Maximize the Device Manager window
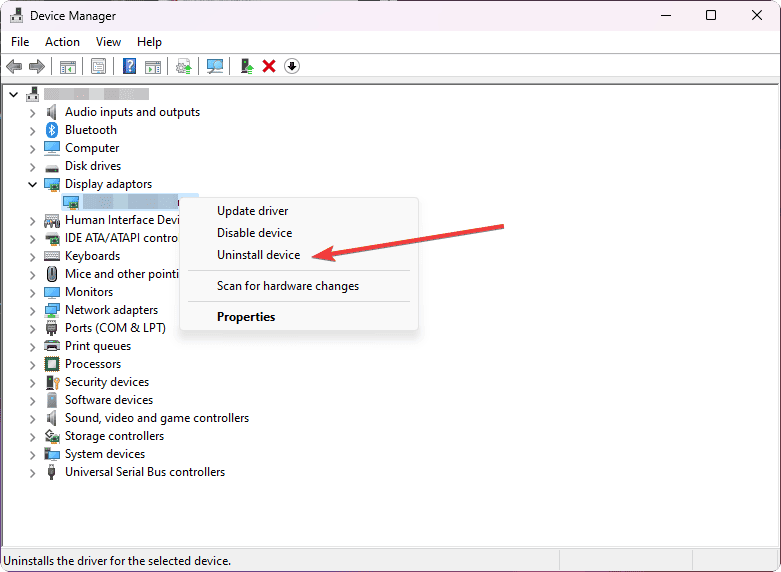The height and width of the screenshot is (572, 781). pyautogui.click(x=711, y=15)
